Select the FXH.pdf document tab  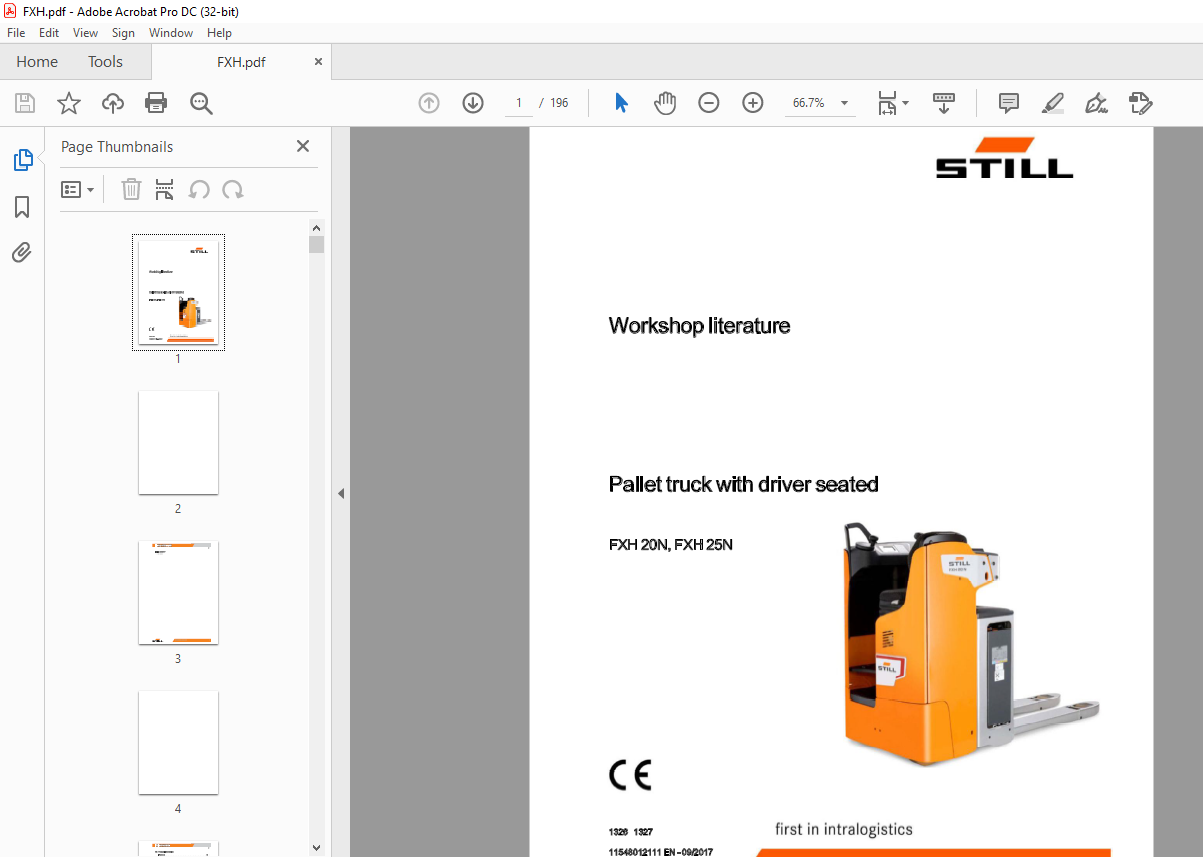(x=241, y=62)
